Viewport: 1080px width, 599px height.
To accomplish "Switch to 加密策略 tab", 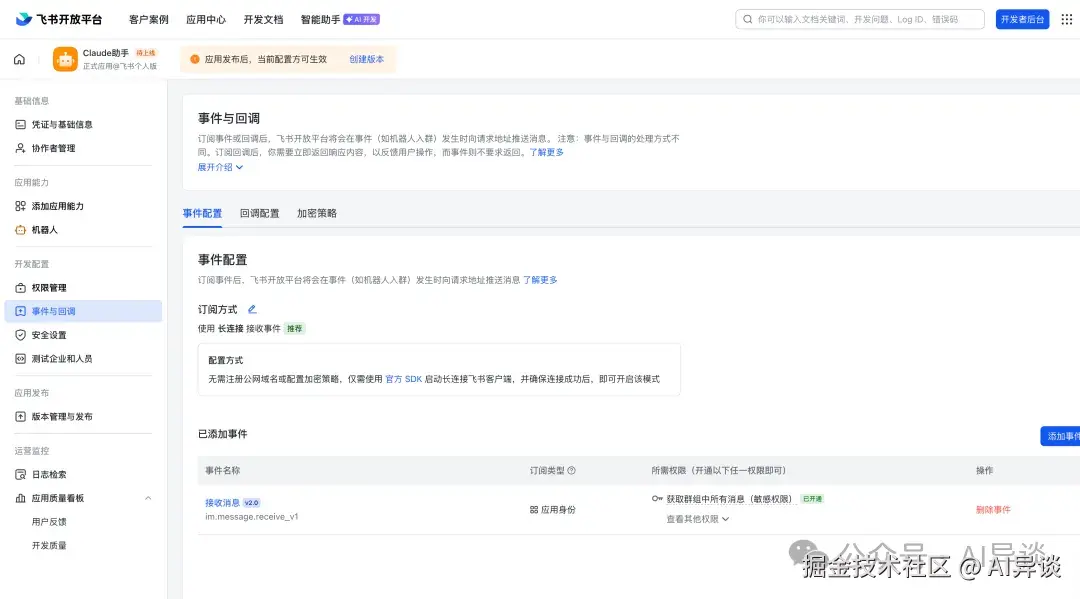I will (317, 213).
